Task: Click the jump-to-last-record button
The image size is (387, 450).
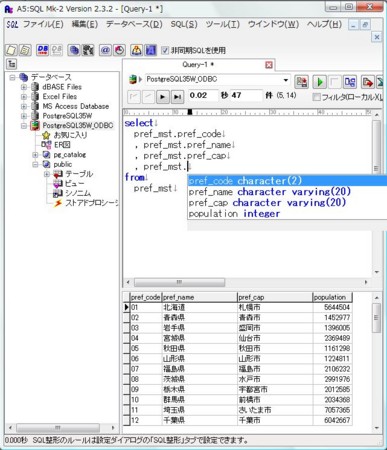Action: coord(177,97)
